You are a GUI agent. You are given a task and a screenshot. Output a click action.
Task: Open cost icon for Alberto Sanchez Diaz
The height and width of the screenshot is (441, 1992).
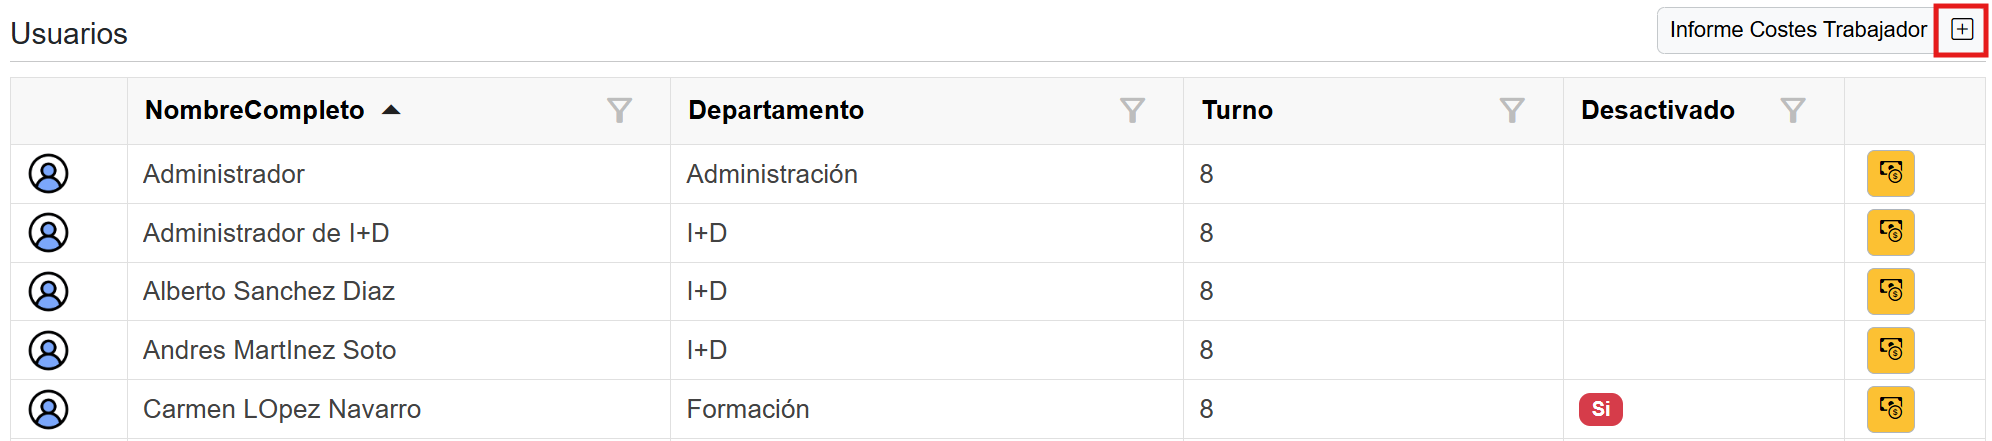coord(1890,291)
